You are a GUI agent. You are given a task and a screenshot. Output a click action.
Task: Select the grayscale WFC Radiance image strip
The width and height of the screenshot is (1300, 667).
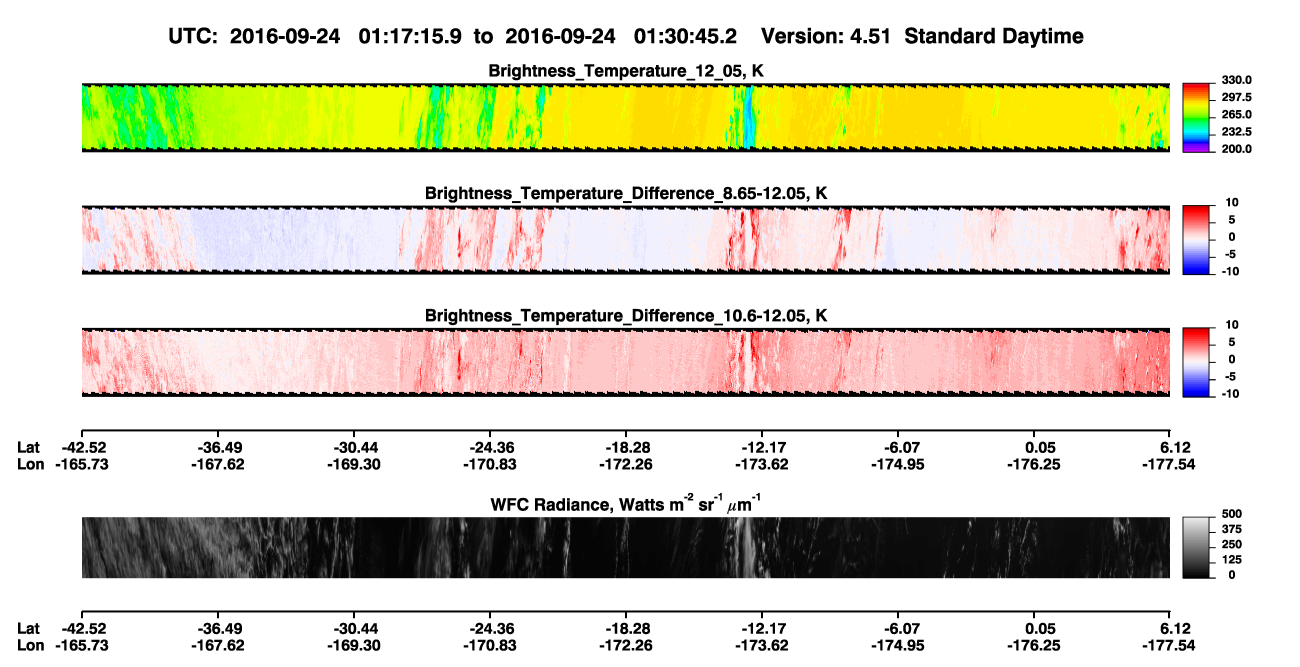[625, 548]
